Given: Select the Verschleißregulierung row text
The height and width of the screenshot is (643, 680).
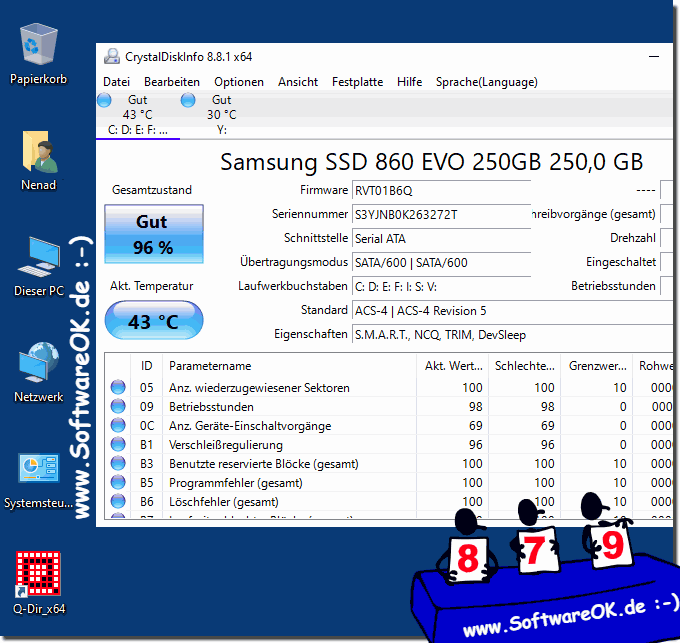Looking at the screenshot, I should point(226,445).
